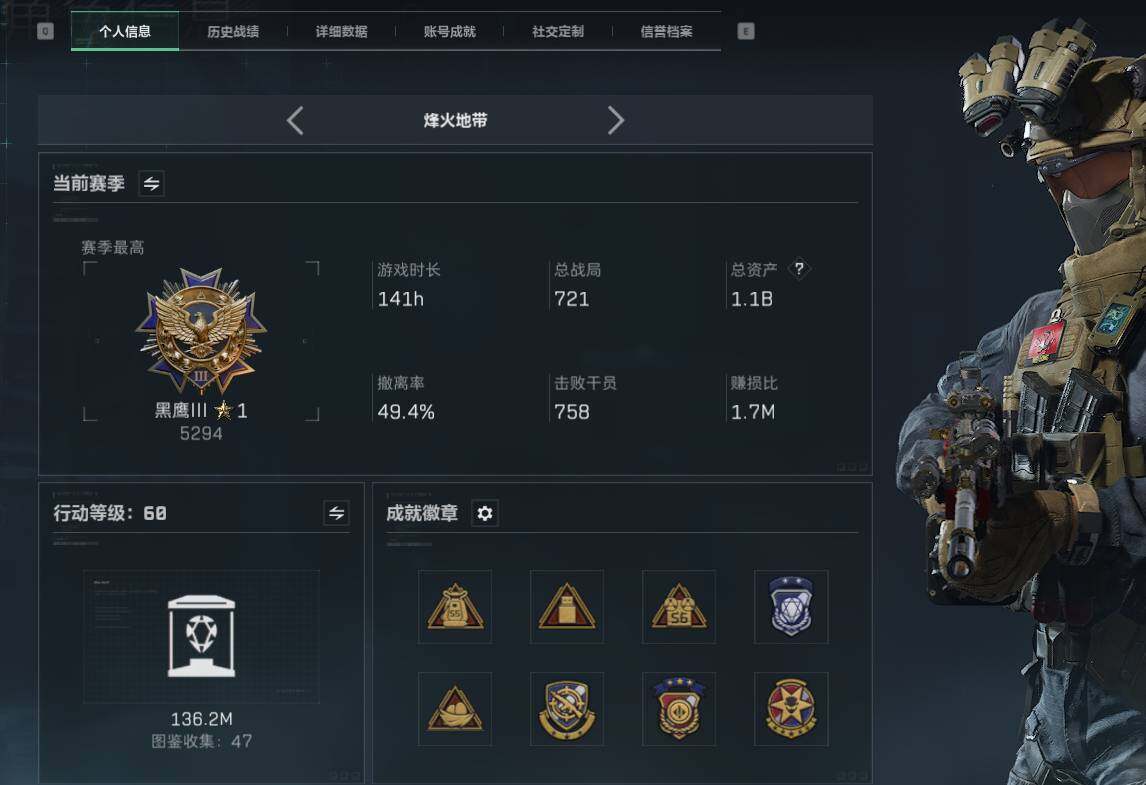The image size is (1146, 785).
Task: Click the E key hint icon
Action: (745, 31)
